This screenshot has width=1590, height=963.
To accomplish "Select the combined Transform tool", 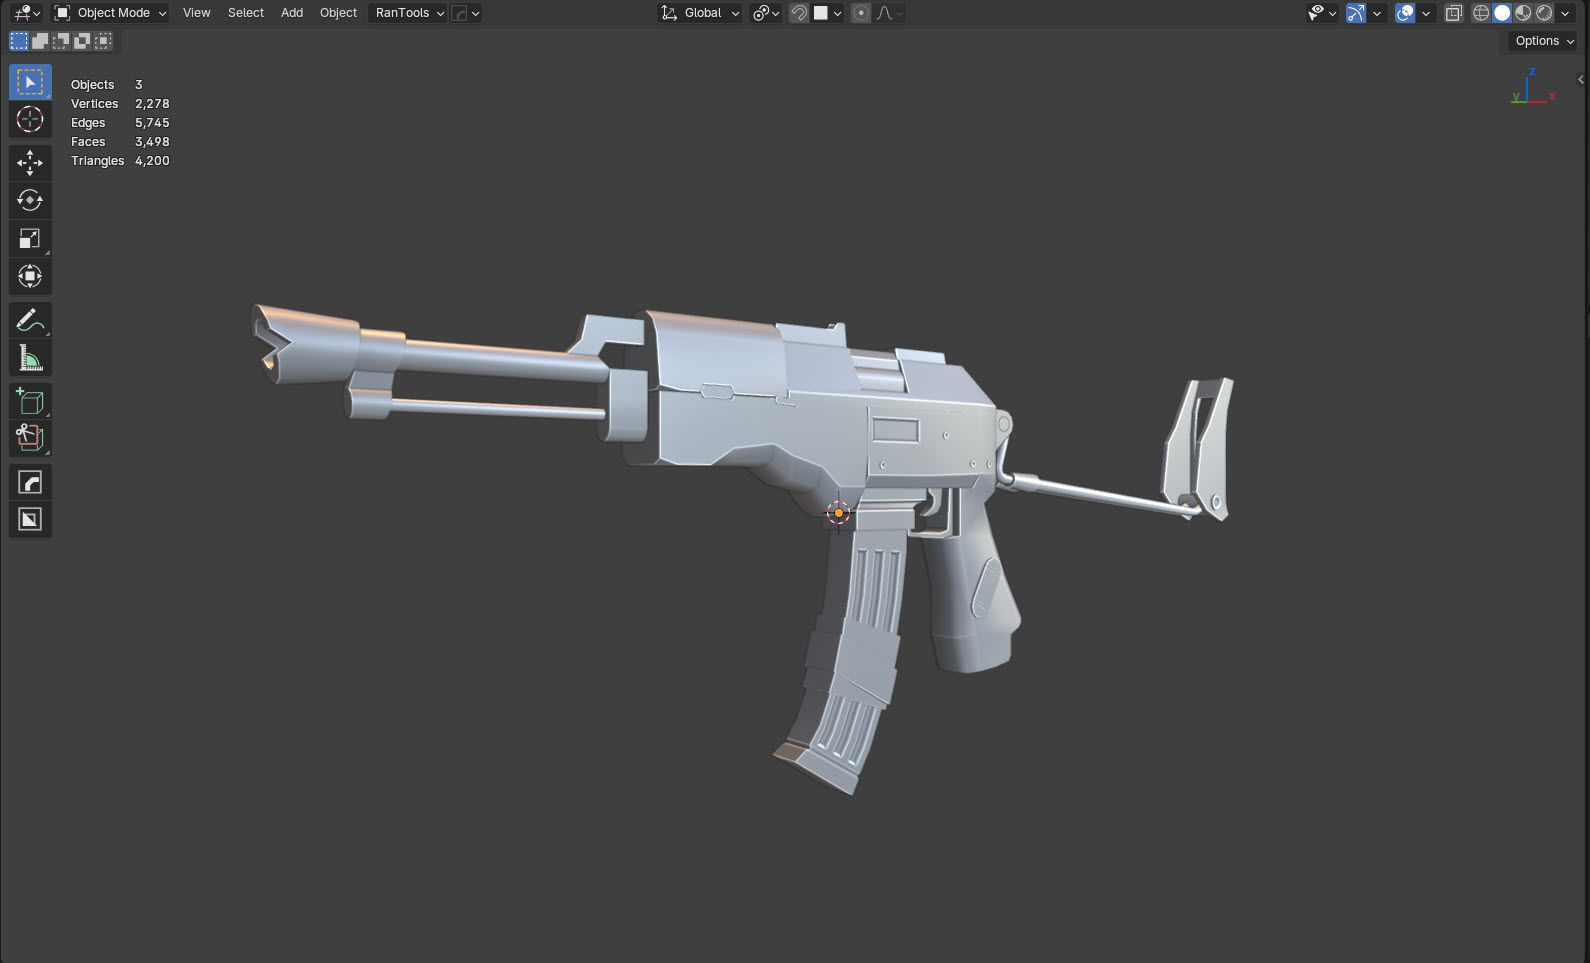I will pyautogui.click(x=30, y=276).
